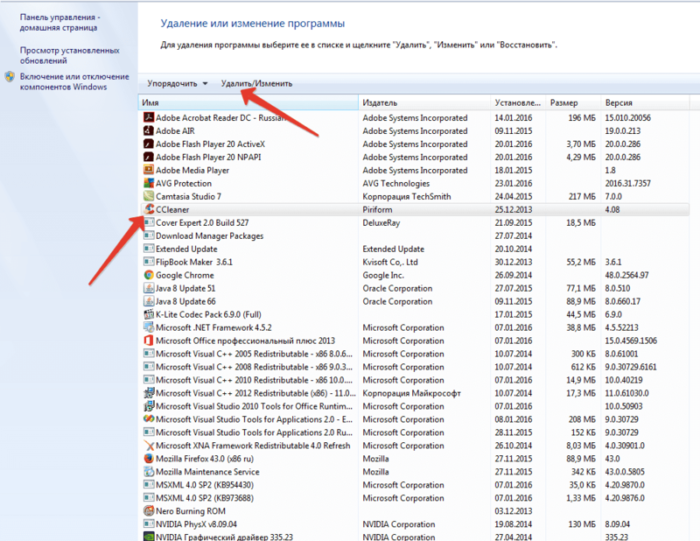700x541 pixels.
Task: Sort by the Имя column header
Action: pyautogui.click(x=249, y=103)
